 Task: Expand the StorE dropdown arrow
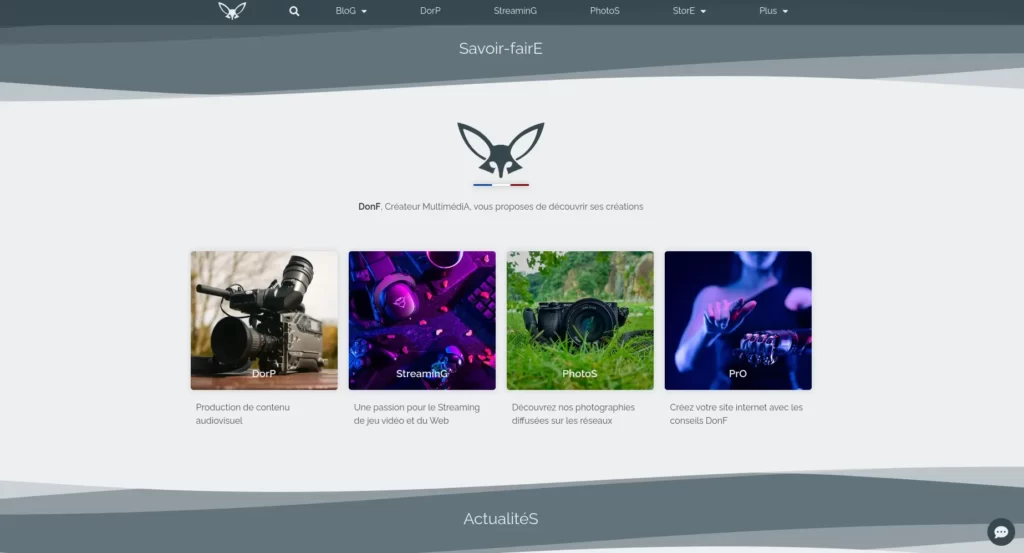point(703,12)
